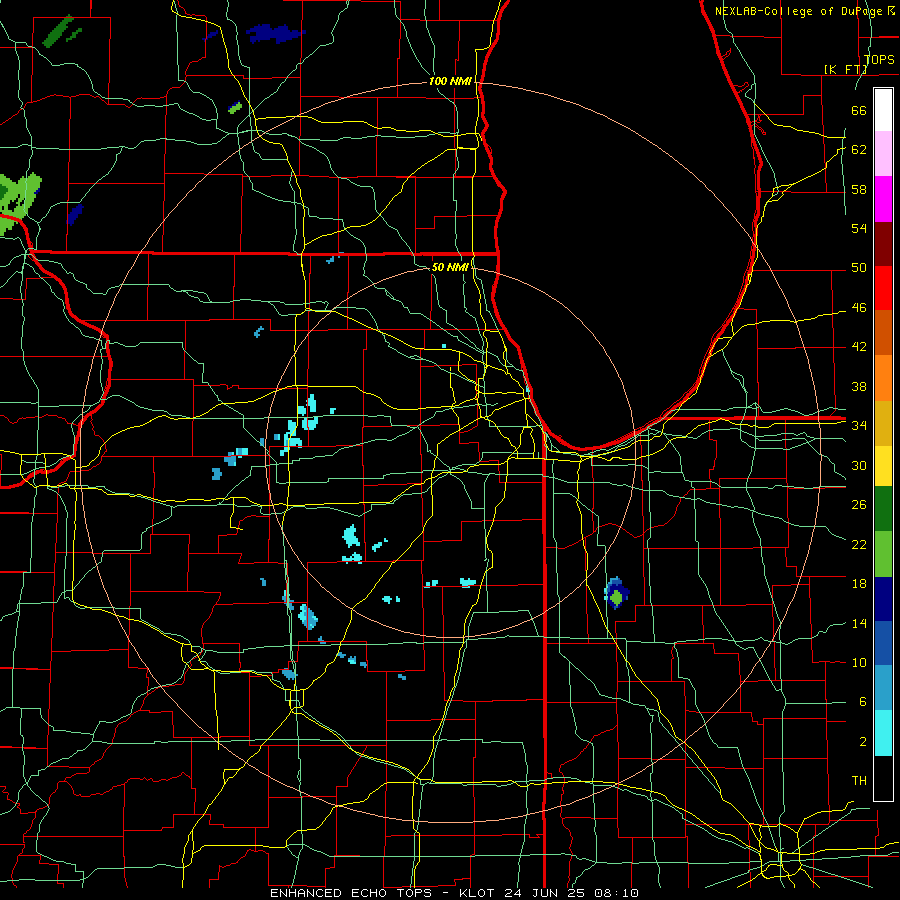Click the TOPS legend heading
Screen dimensions: 900x900
[x=879, y=59]
